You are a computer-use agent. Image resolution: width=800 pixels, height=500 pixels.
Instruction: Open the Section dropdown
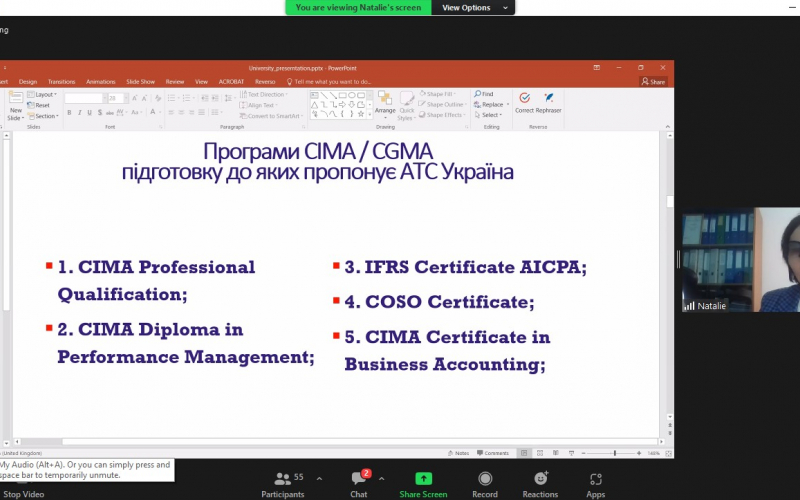(43, 116)
